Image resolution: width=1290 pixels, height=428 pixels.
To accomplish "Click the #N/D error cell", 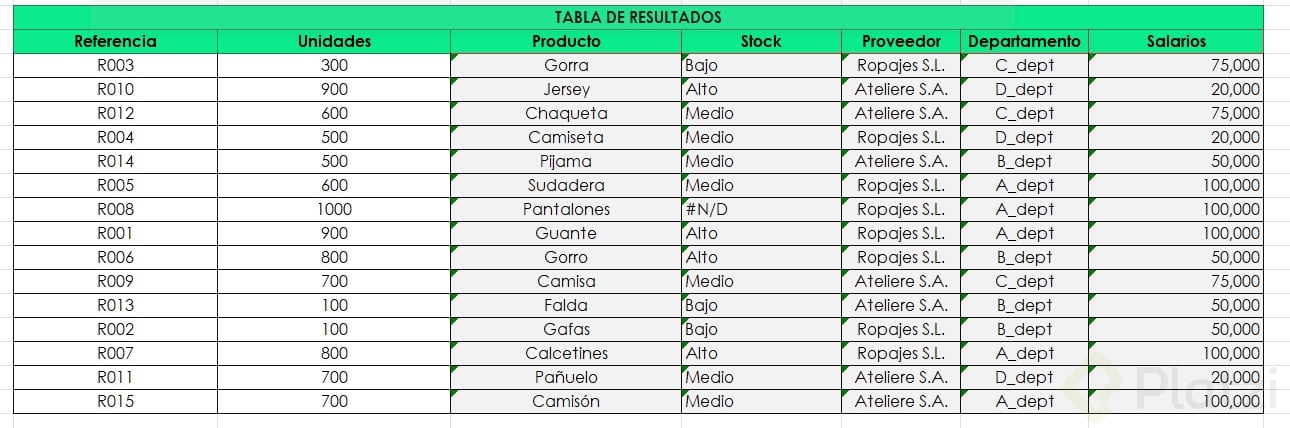I will click(761, 210).
